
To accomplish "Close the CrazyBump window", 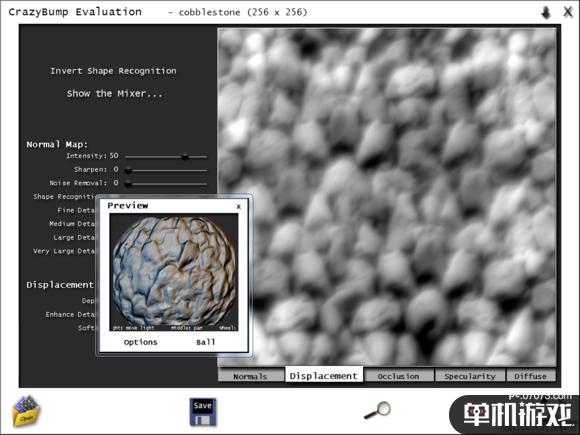I will (568, 12).
